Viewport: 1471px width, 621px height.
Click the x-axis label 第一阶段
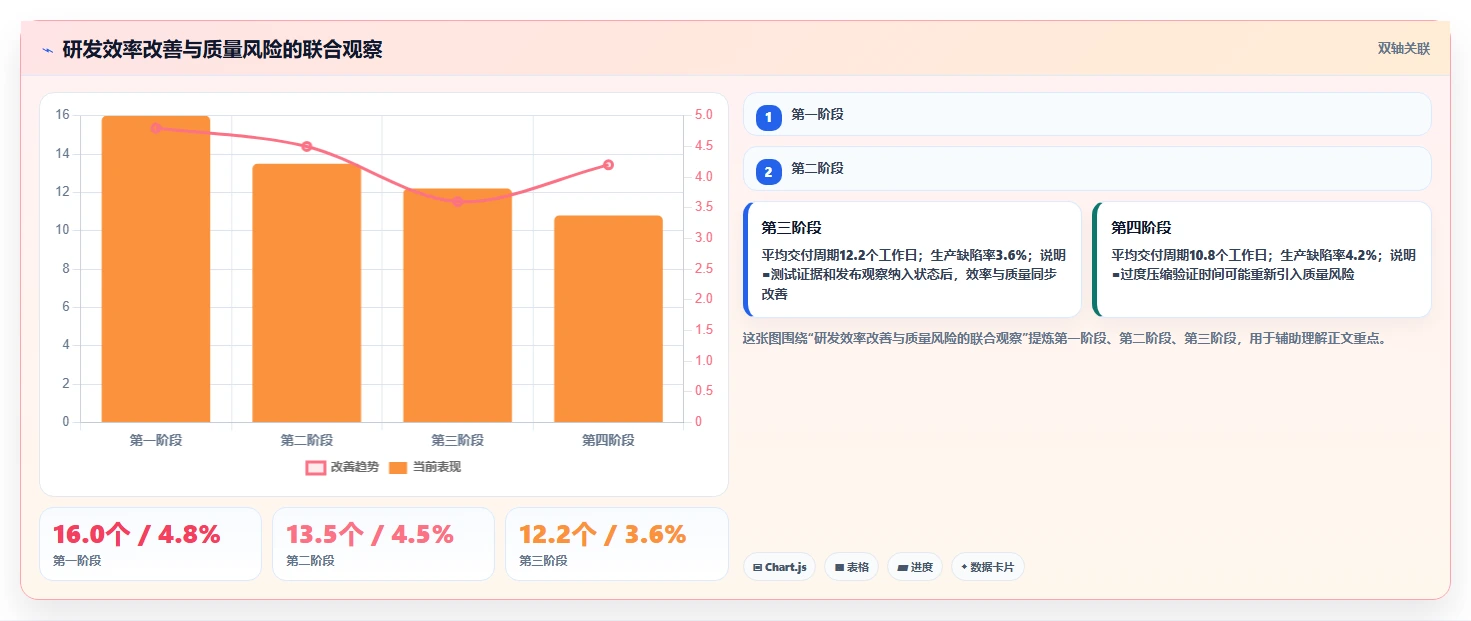(156, 440)
